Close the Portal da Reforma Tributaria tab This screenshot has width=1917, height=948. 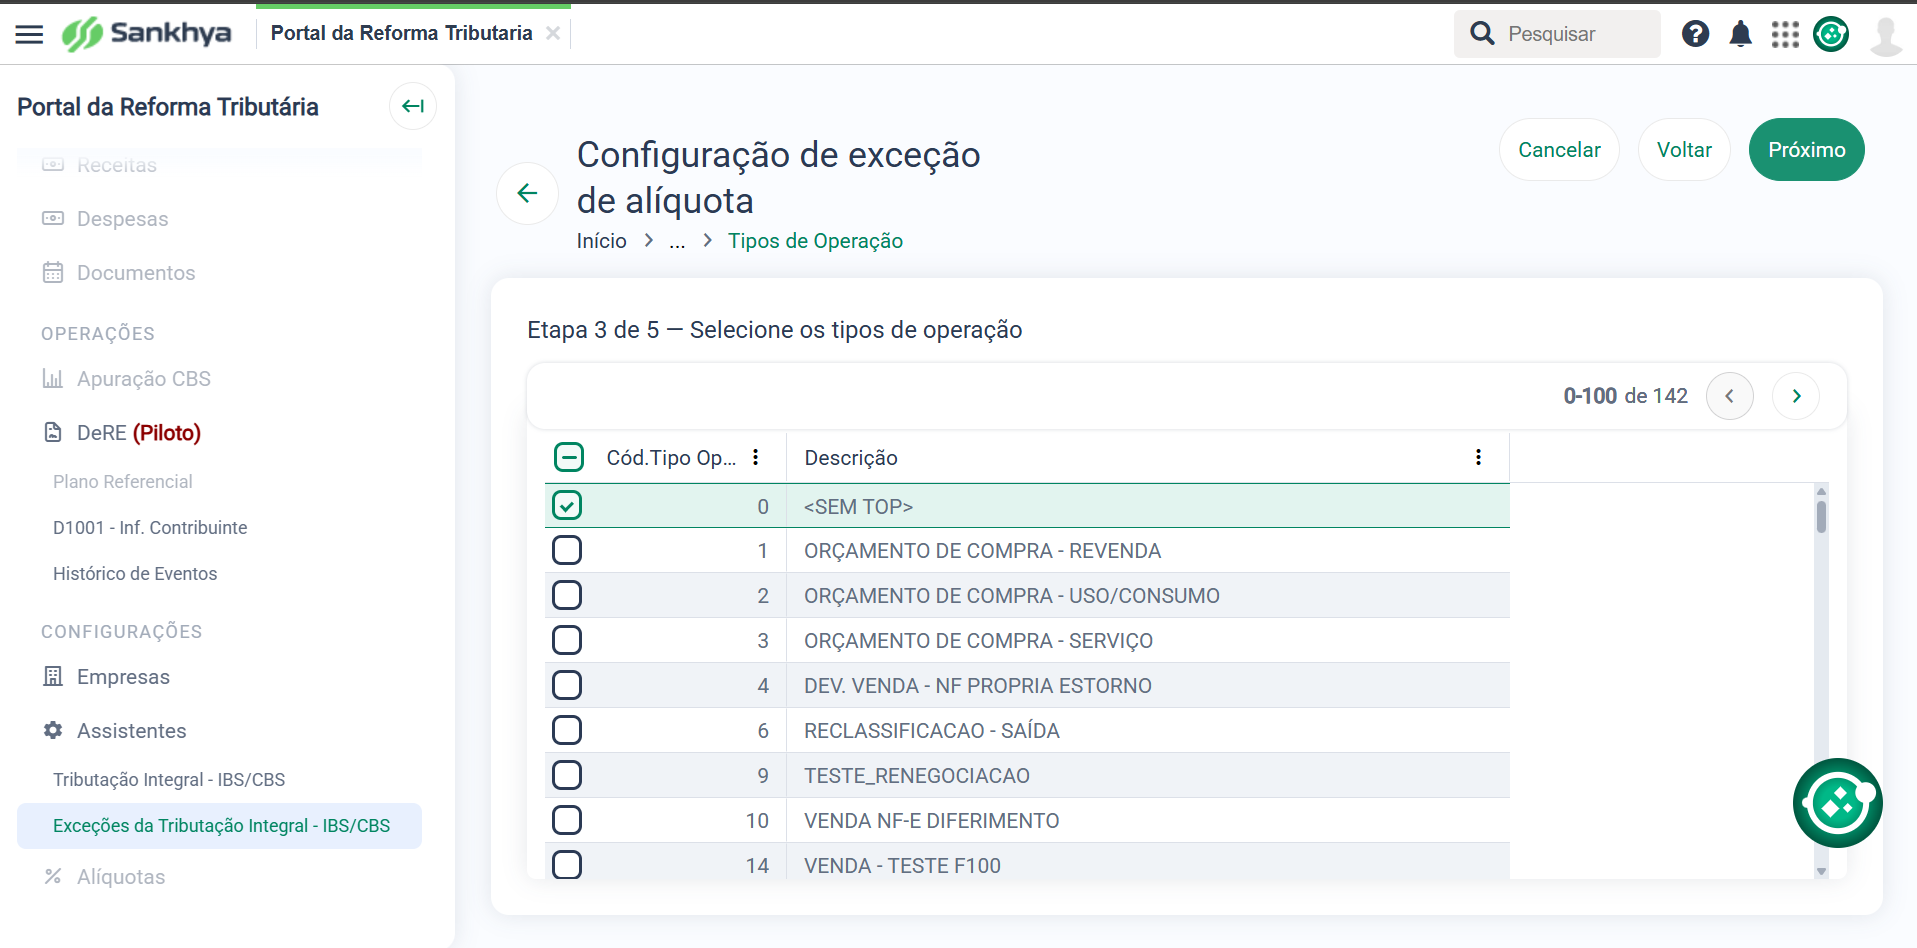553,33
